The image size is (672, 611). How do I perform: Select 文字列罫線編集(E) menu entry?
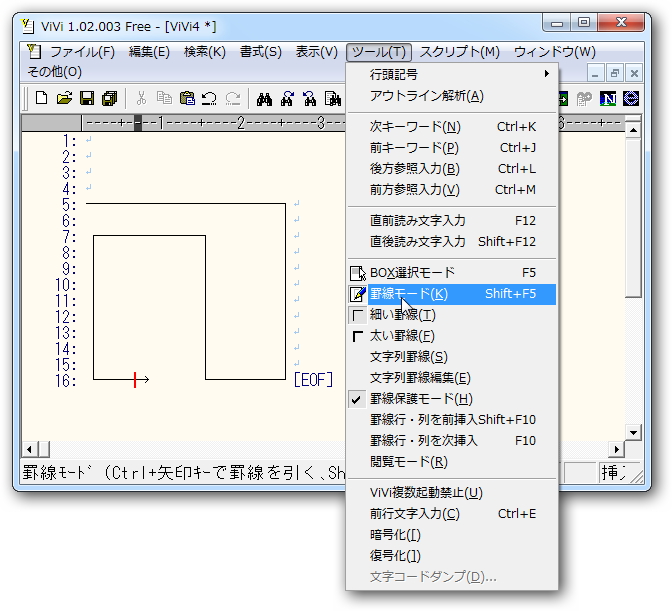(x=451, y=378)
